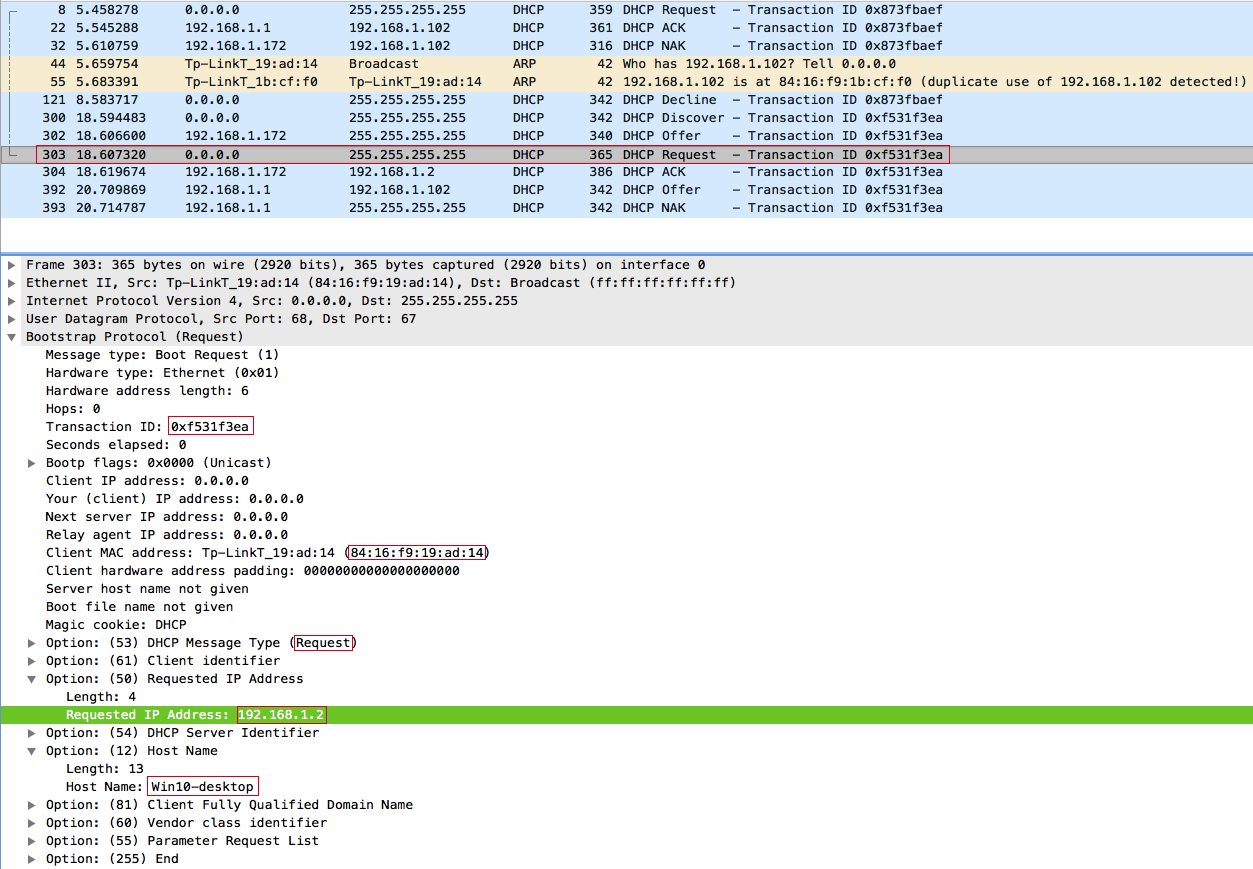Expand the Bootp flags field

(x=32, y=463)
